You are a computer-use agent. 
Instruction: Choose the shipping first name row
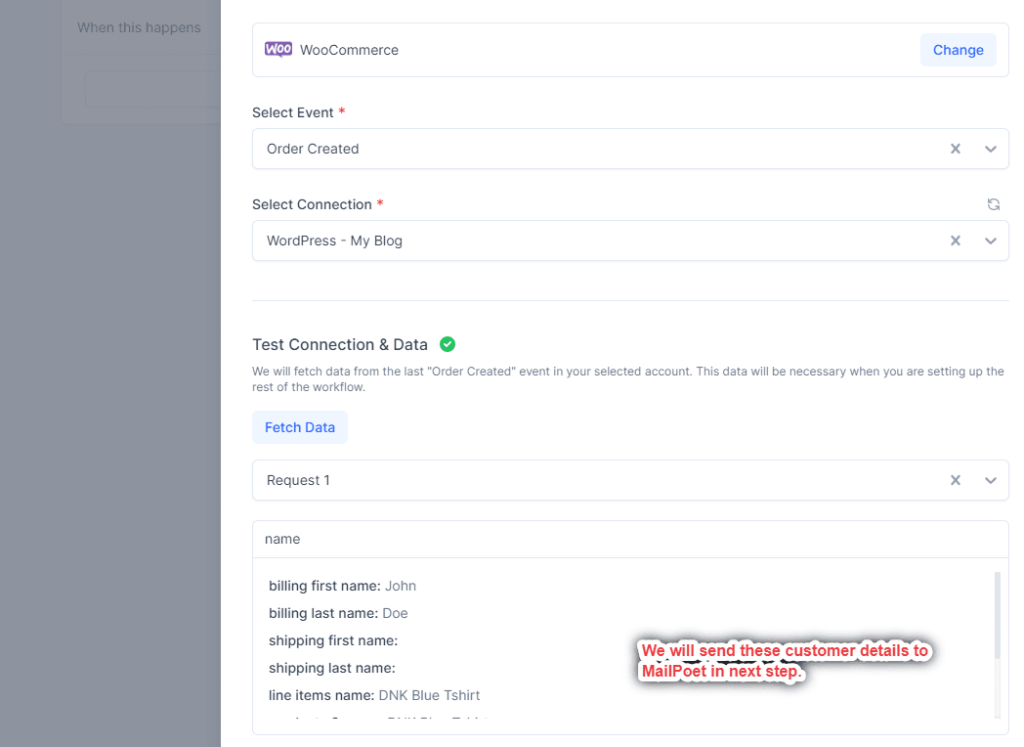click(x=333, y=640)
